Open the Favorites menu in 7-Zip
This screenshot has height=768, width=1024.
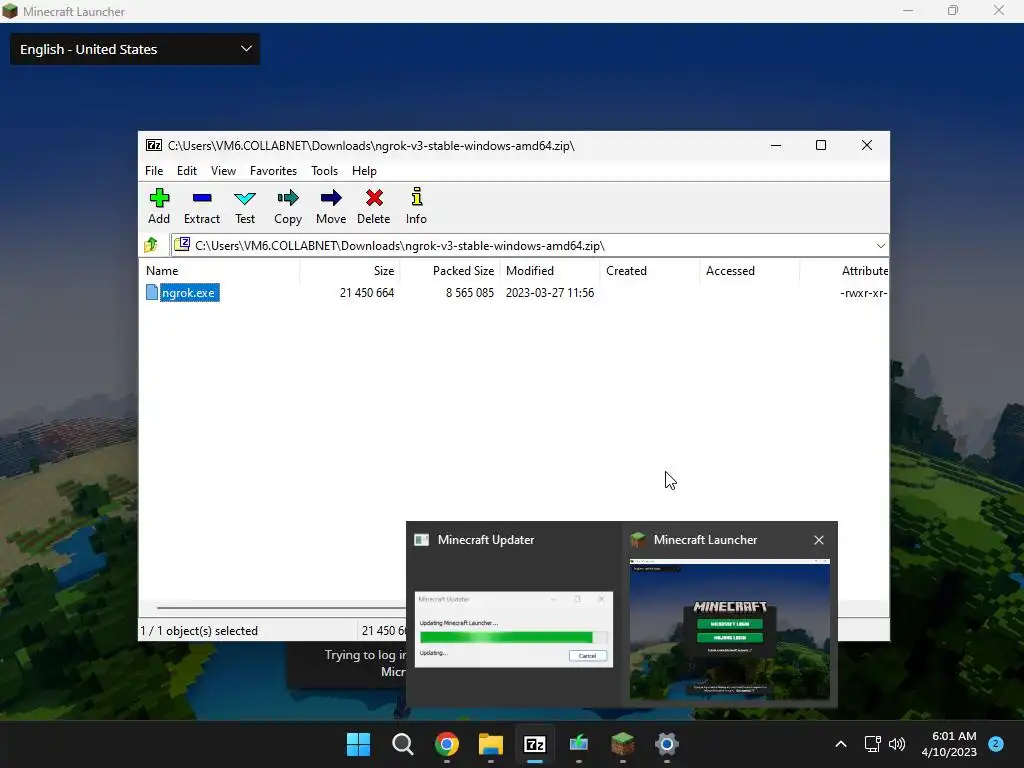[x=273, y=170]
